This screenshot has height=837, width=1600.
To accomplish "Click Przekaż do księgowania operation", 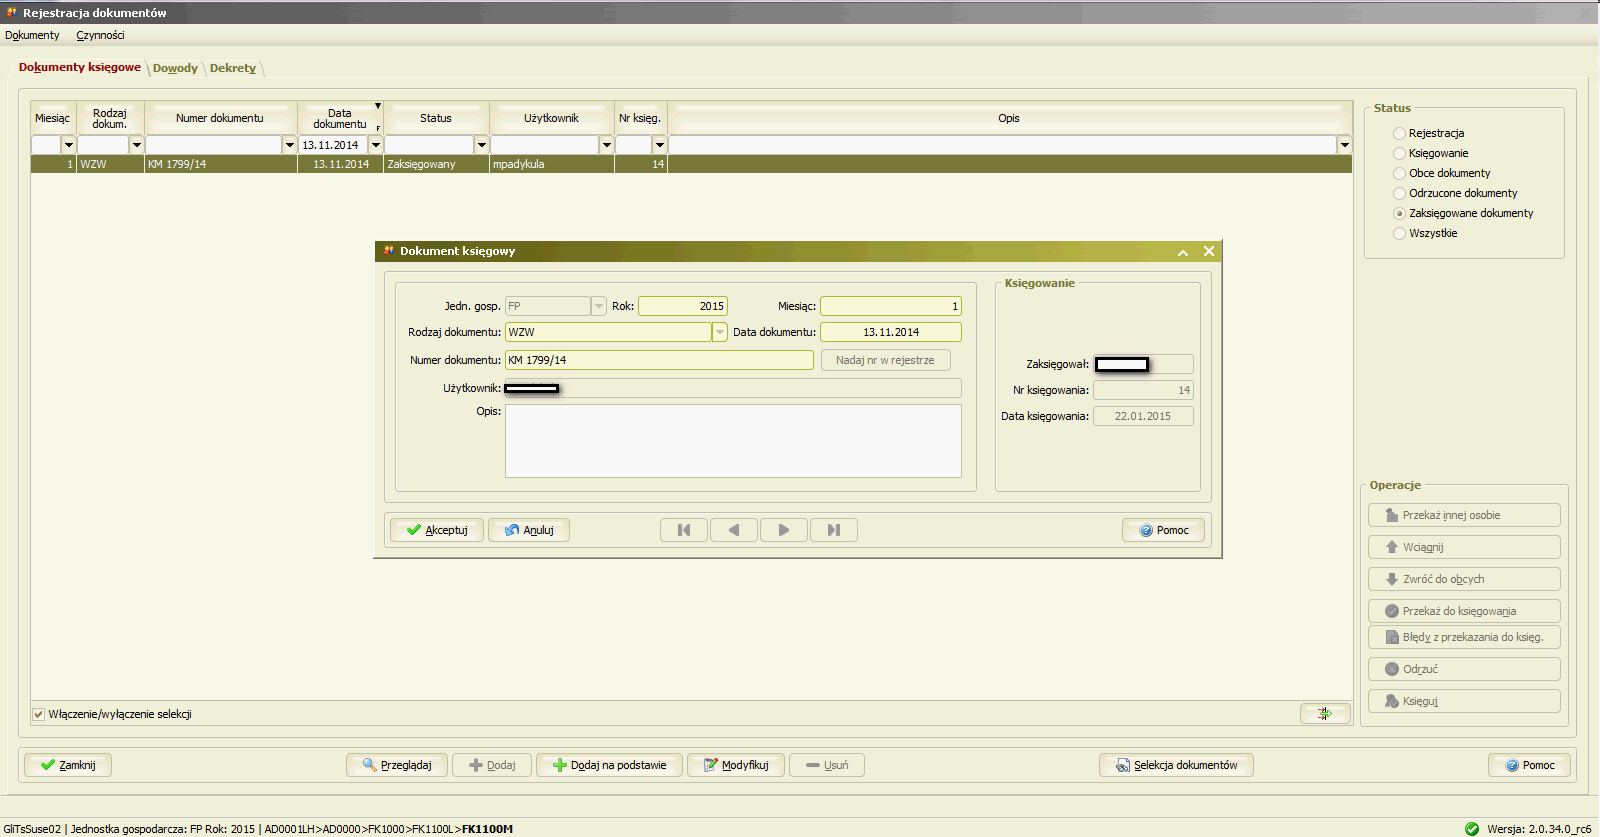I will (1464, 611).
